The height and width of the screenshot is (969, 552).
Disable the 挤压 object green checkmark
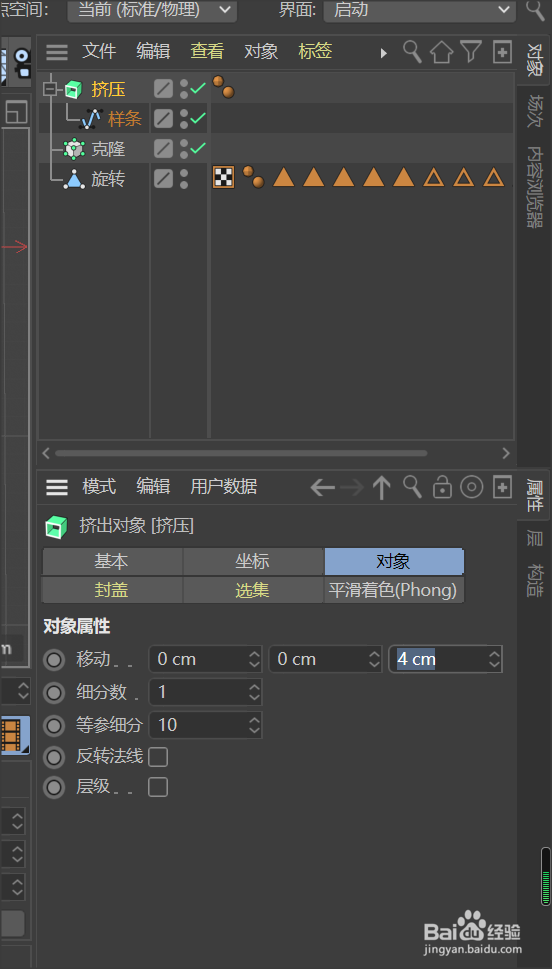198,88
